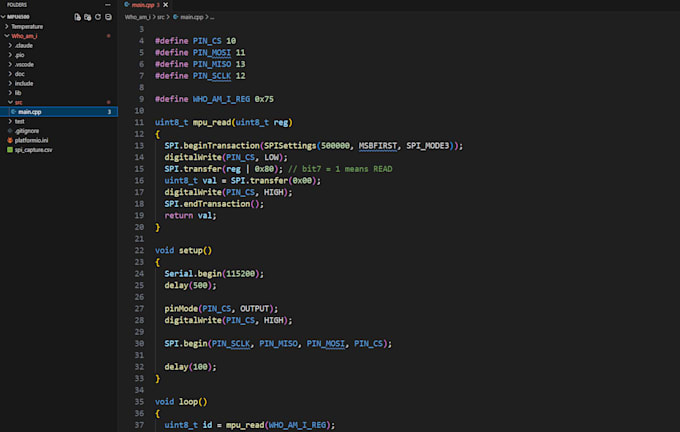Click main.cpp in the breadcrumb path
Viewport: 680px width, 432px height.
pyautogui.click(x=192, y=17)
